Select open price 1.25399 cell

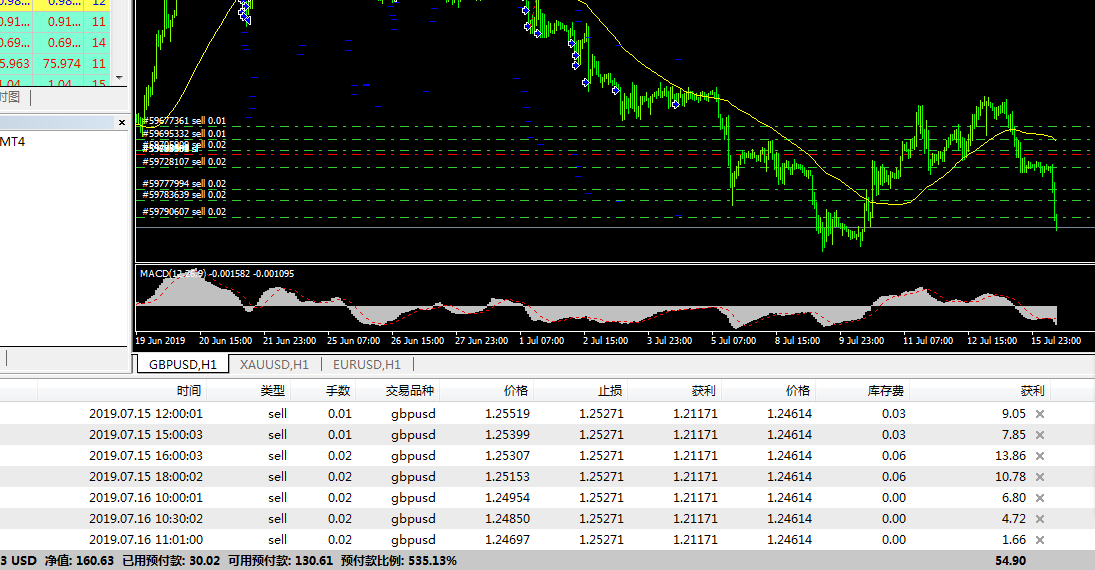(508, 434)
